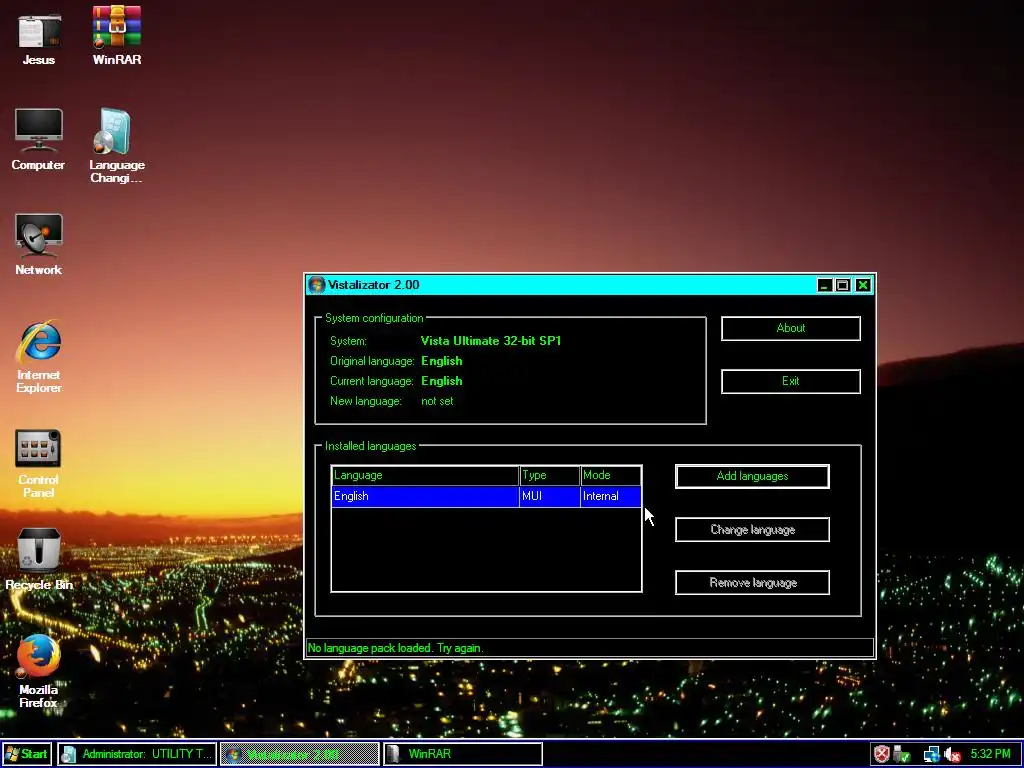This screenshot has height=768, width=1024.
Task: Sort by the Type column header
Action: tap(549, 475)
